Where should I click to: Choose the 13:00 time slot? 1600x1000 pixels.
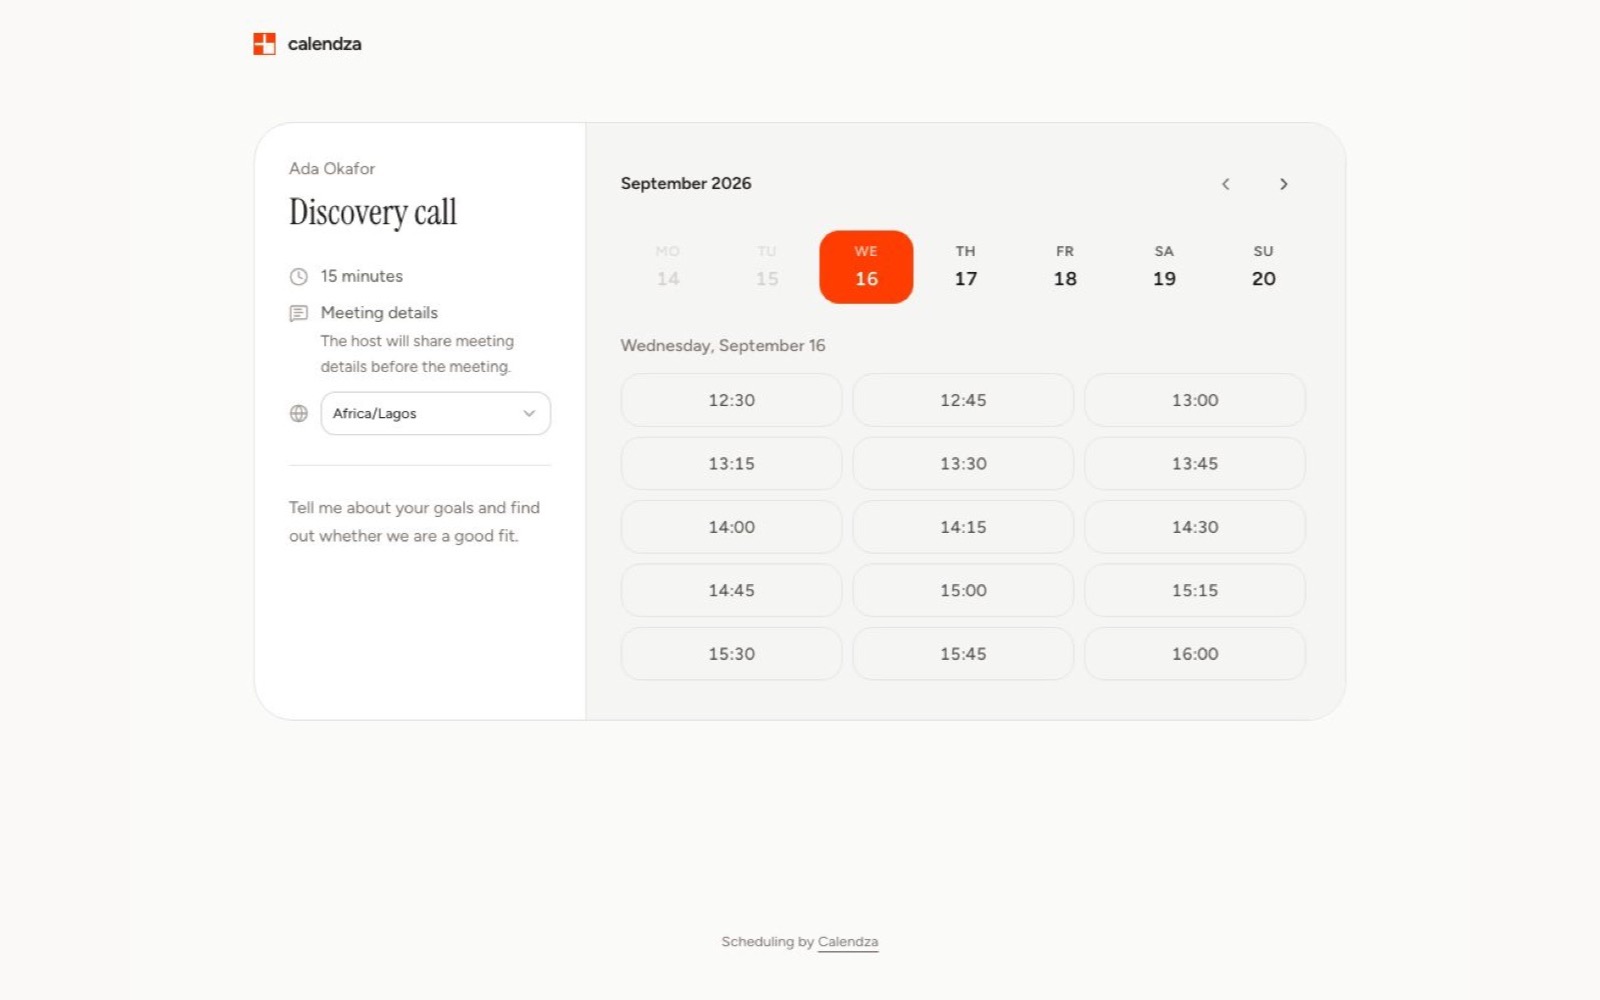pos(1195,400)
